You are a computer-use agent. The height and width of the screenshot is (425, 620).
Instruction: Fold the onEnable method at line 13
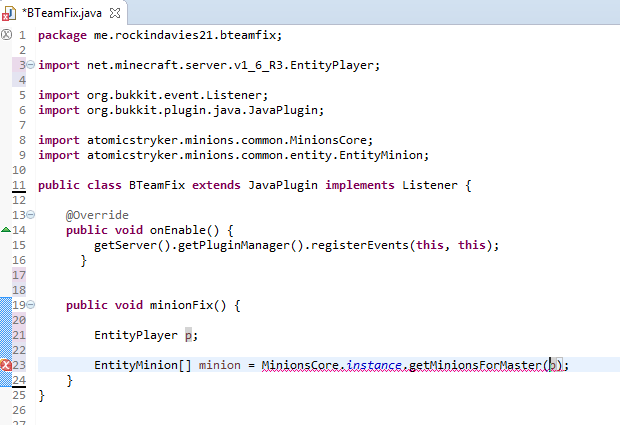(x=30, y=215)
